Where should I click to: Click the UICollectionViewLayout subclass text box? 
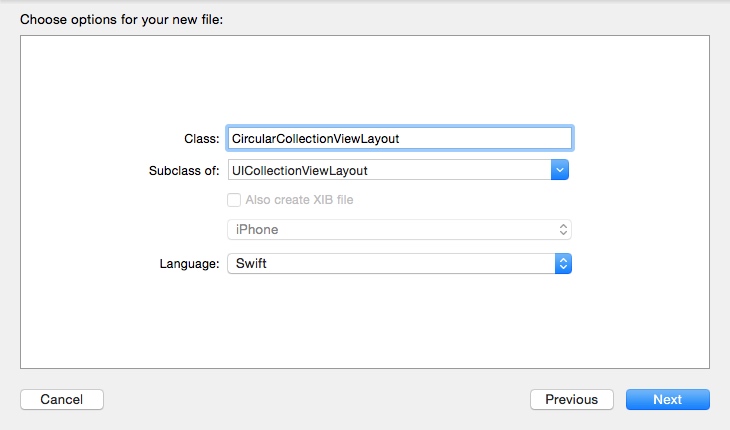tap(389, 170)
